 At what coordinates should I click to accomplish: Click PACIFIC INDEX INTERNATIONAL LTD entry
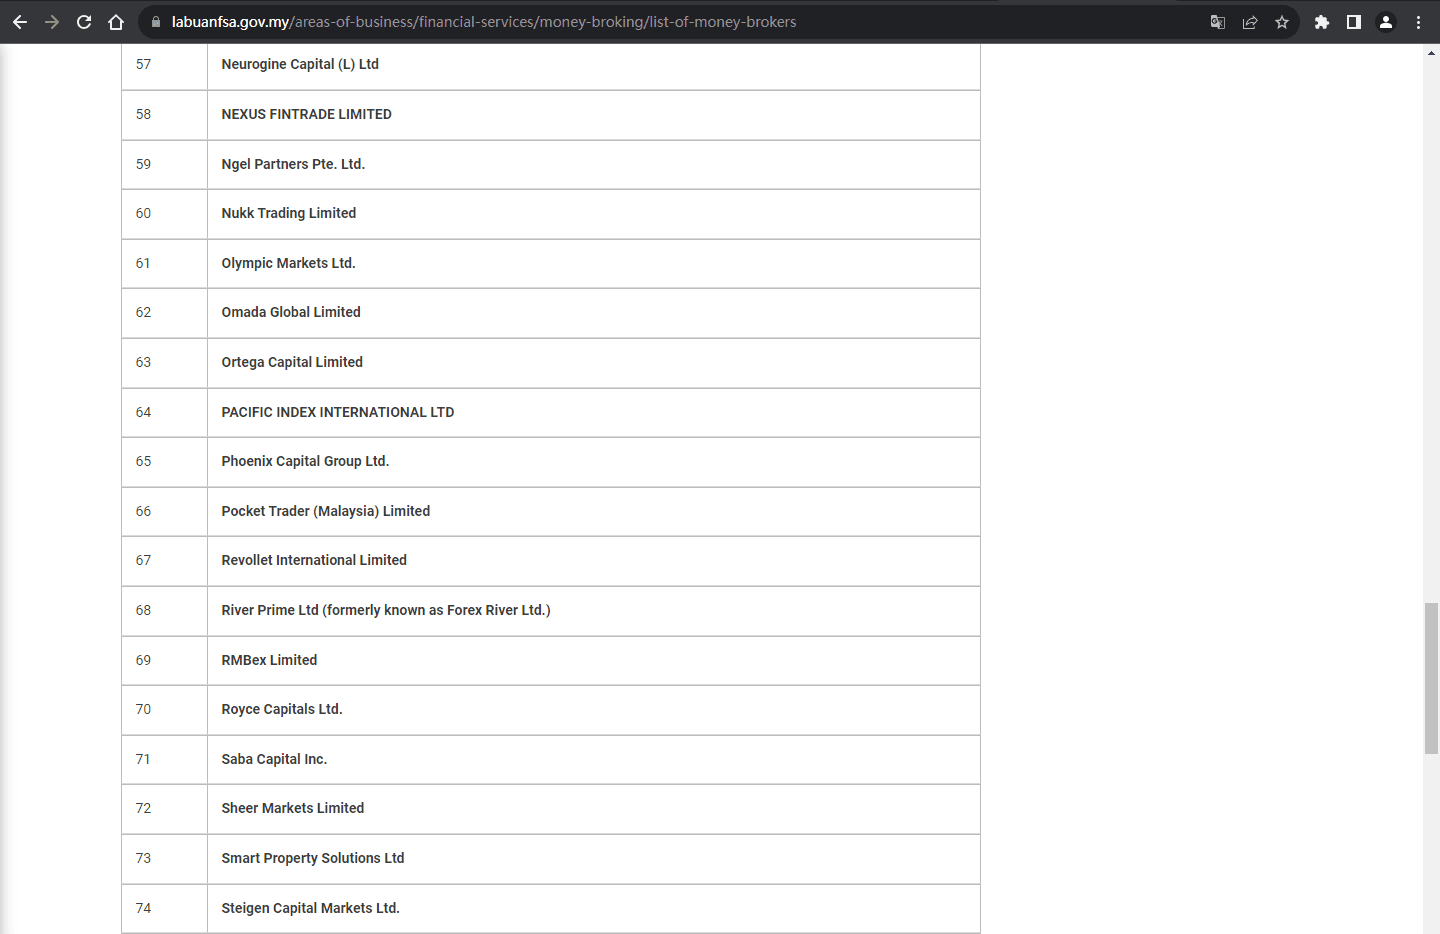point(338,412)
